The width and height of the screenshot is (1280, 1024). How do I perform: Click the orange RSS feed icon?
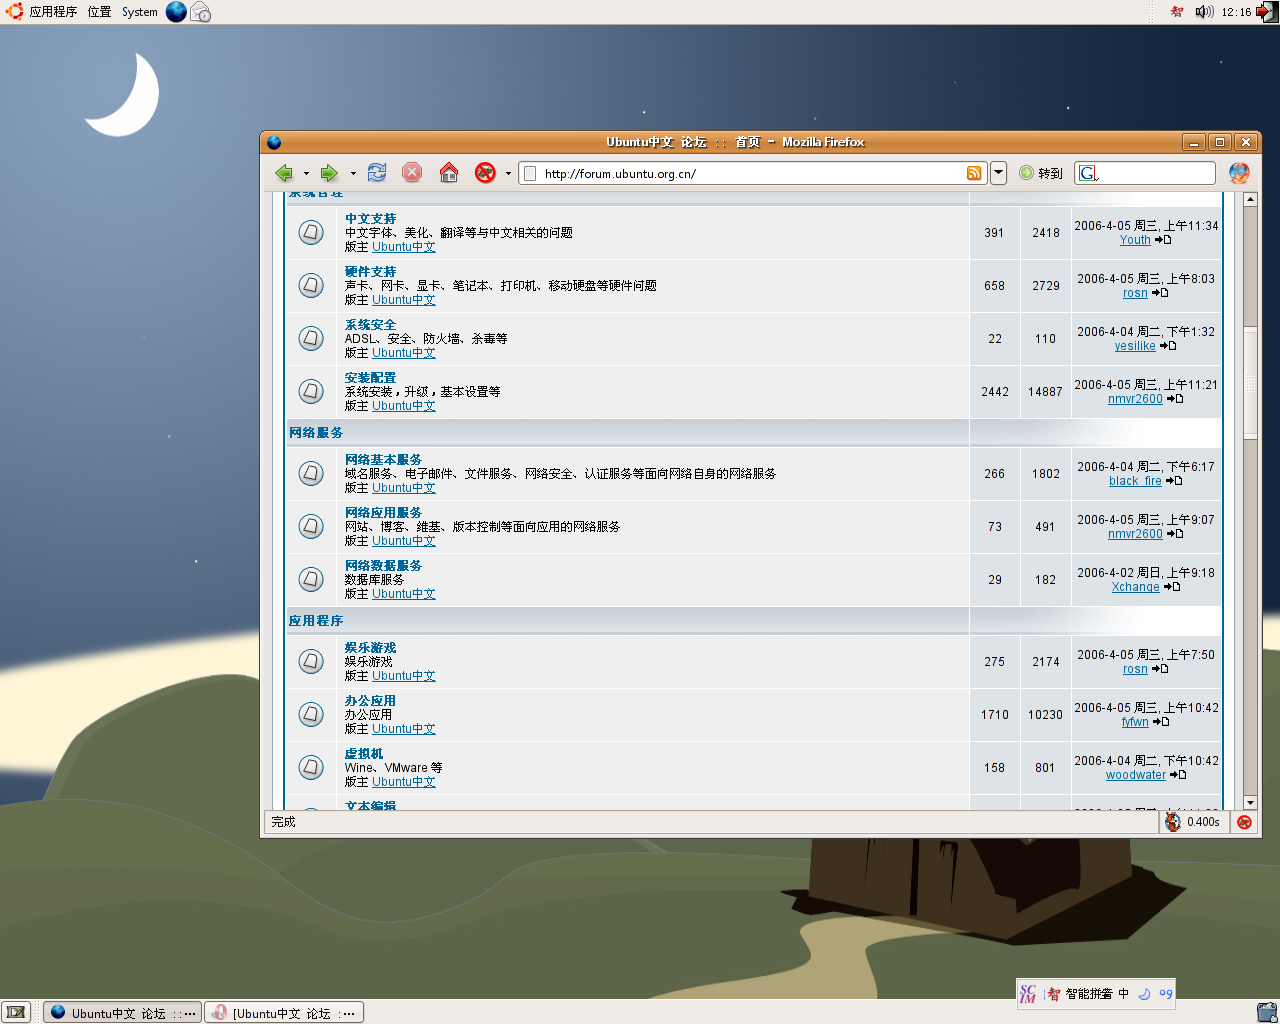click(974, 173)
